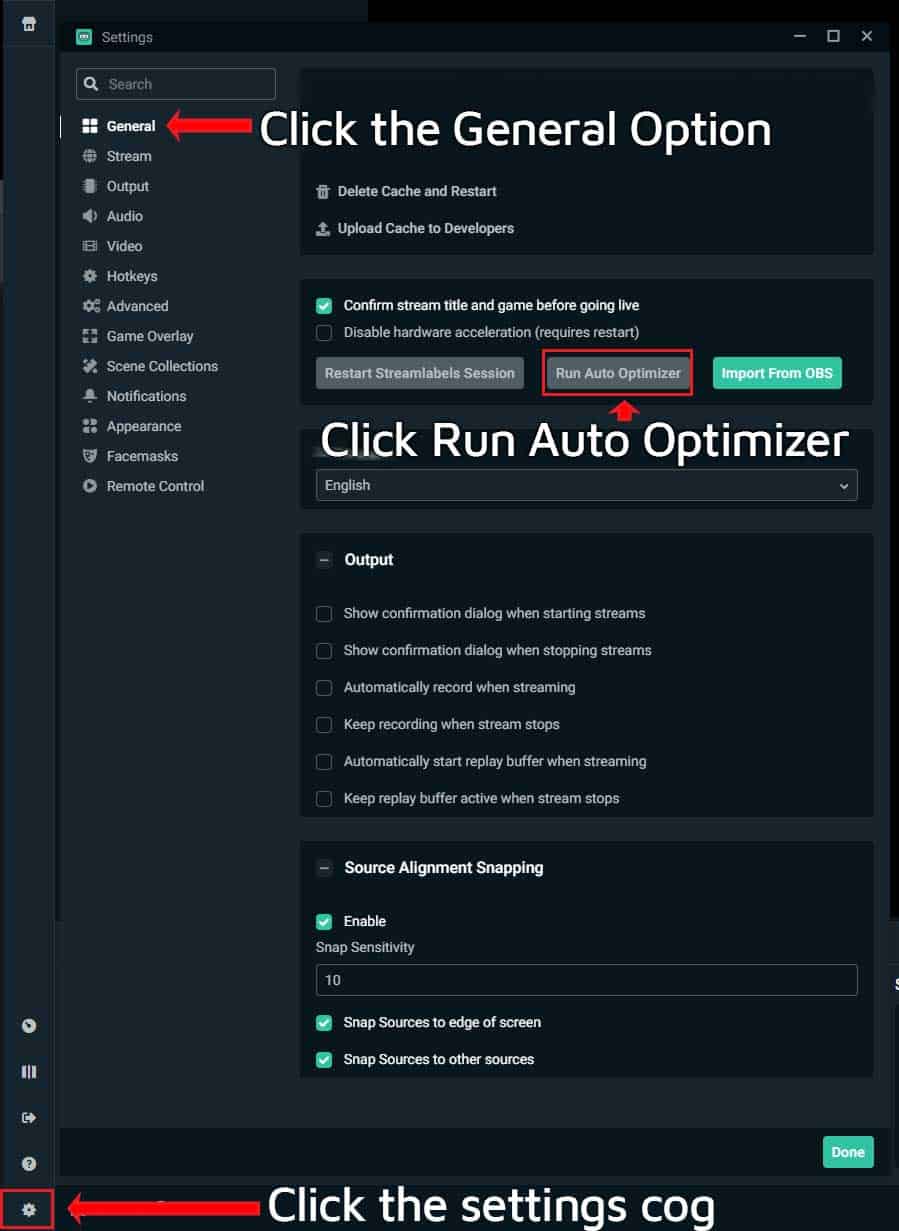Viewport: 899px width, 1231px height.
Task: Maximize the Settings window
Action: [x=833, y=36]
